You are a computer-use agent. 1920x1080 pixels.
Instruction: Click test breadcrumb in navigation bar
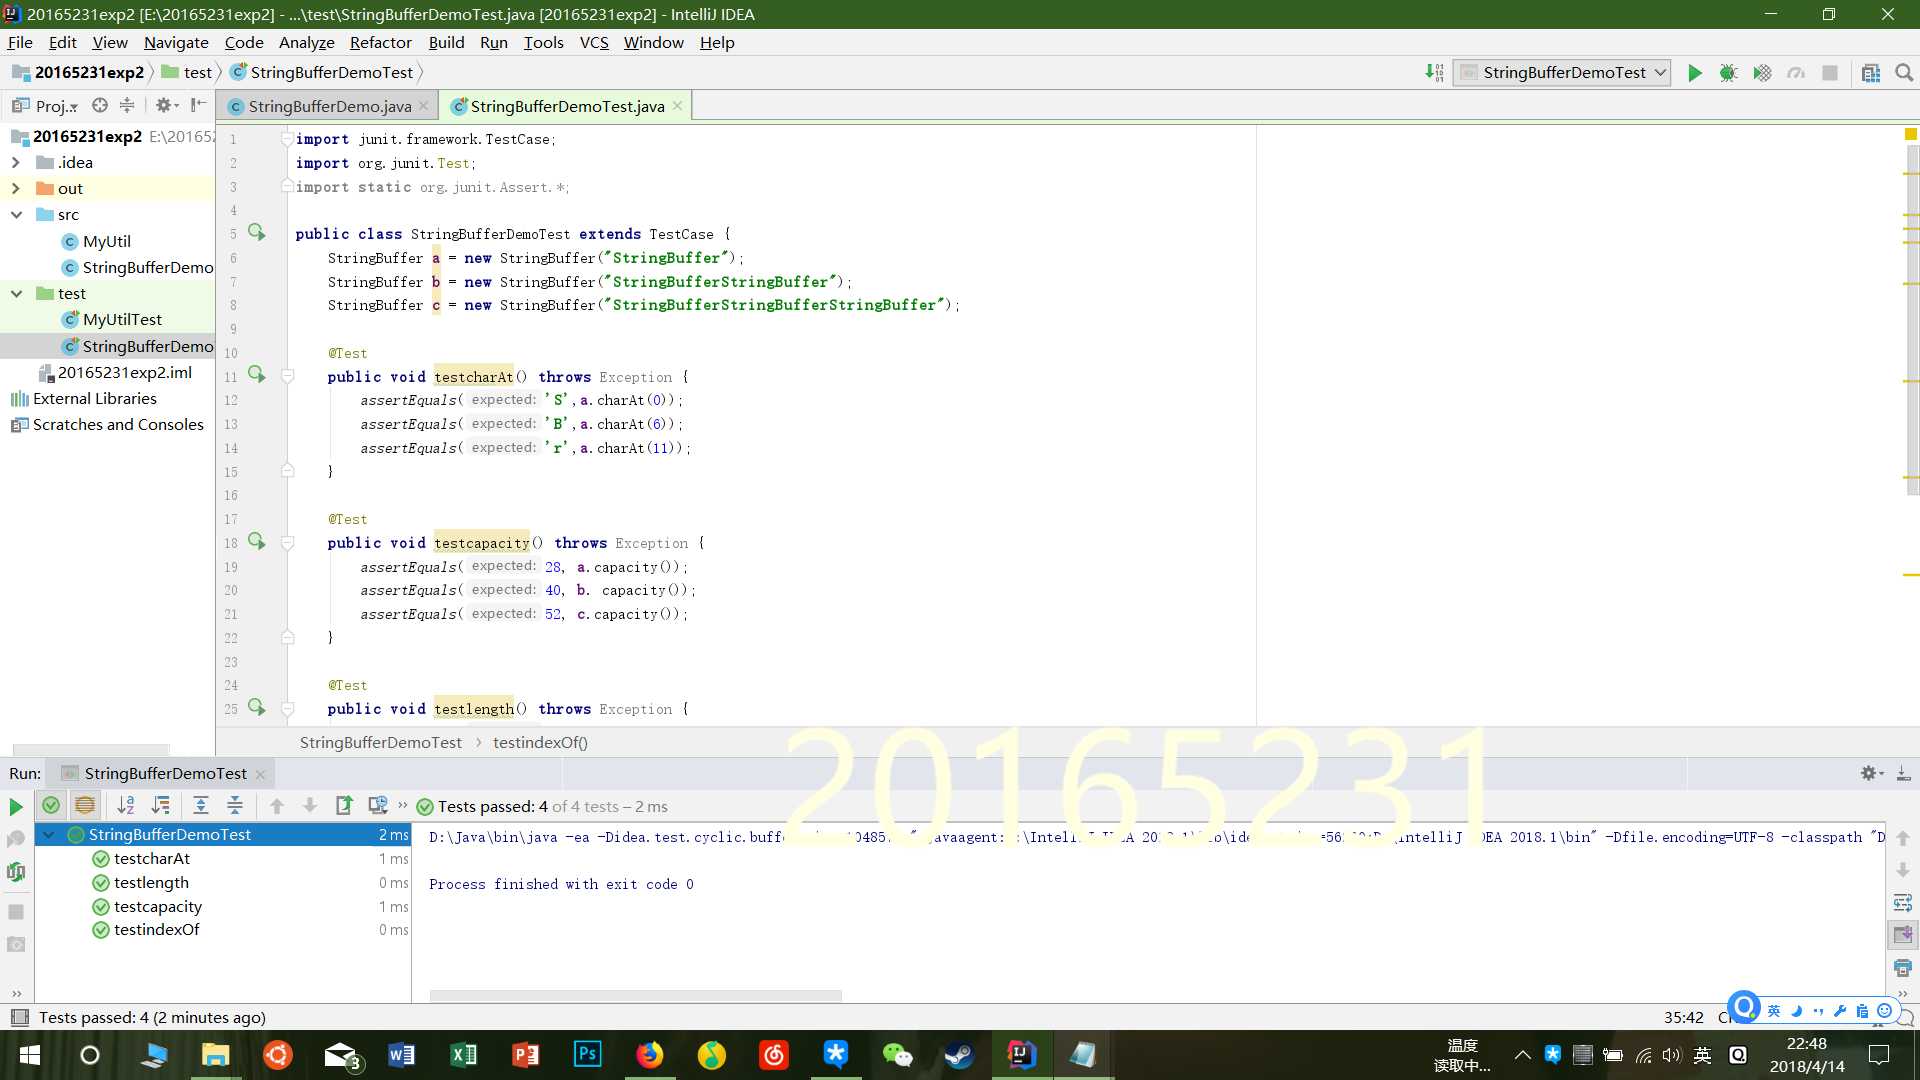187,72
